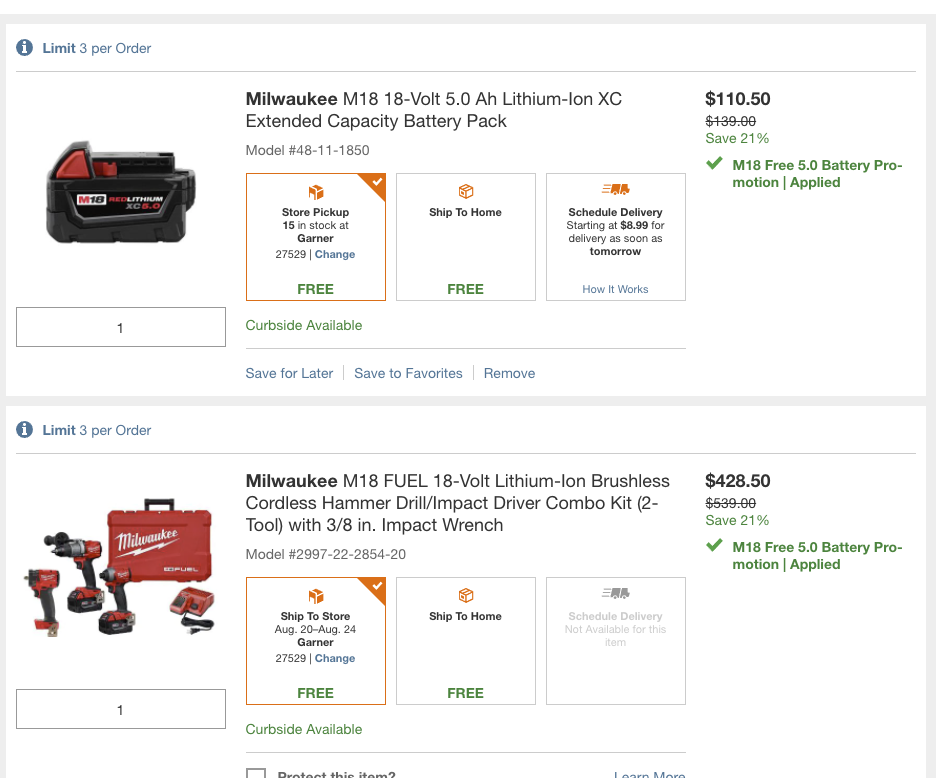Select Store Pickup option for battery pack
The image size is (944, 778).
coord(316,237)
